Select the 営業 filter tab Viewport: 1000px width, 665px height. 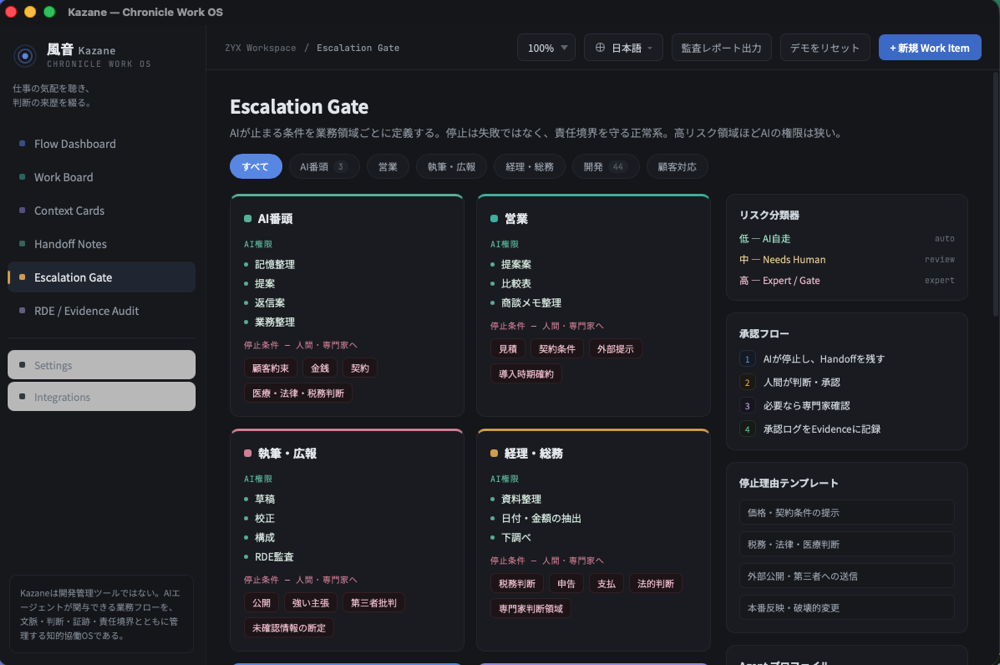click(388, 166)
